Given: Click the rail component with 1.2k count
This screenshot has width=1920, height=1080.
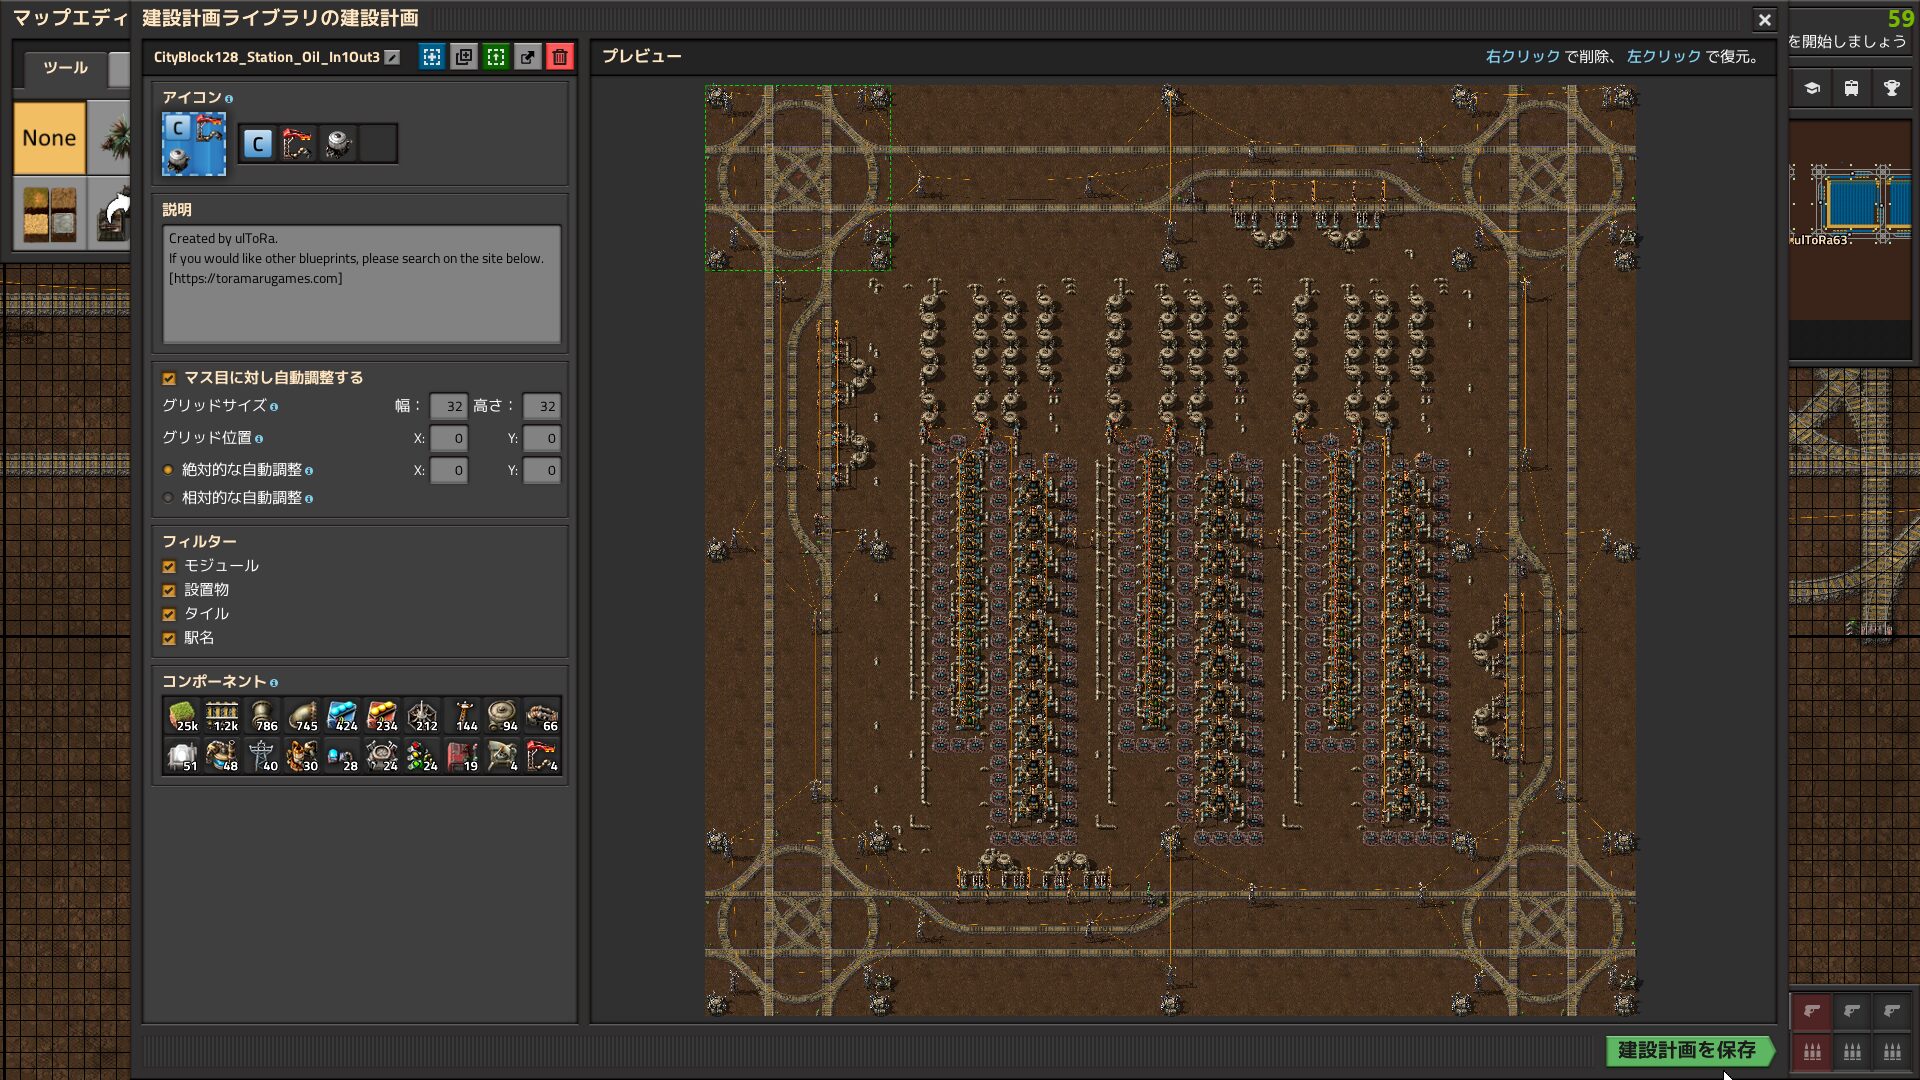Looking at the screenshot, I should [222, 716].
